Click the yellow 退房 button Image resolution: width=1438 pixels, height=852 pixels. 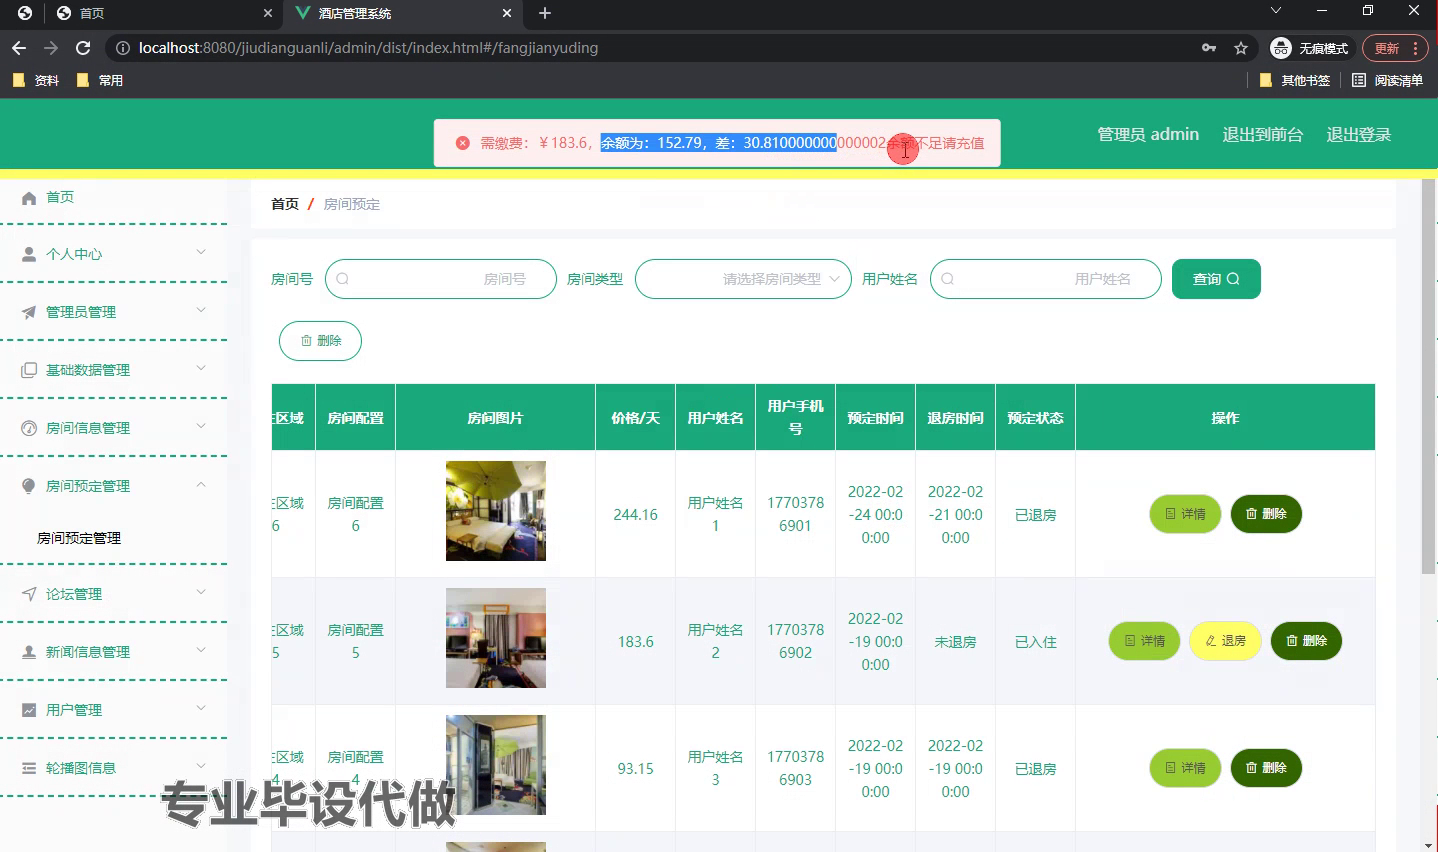(1225, 641)
